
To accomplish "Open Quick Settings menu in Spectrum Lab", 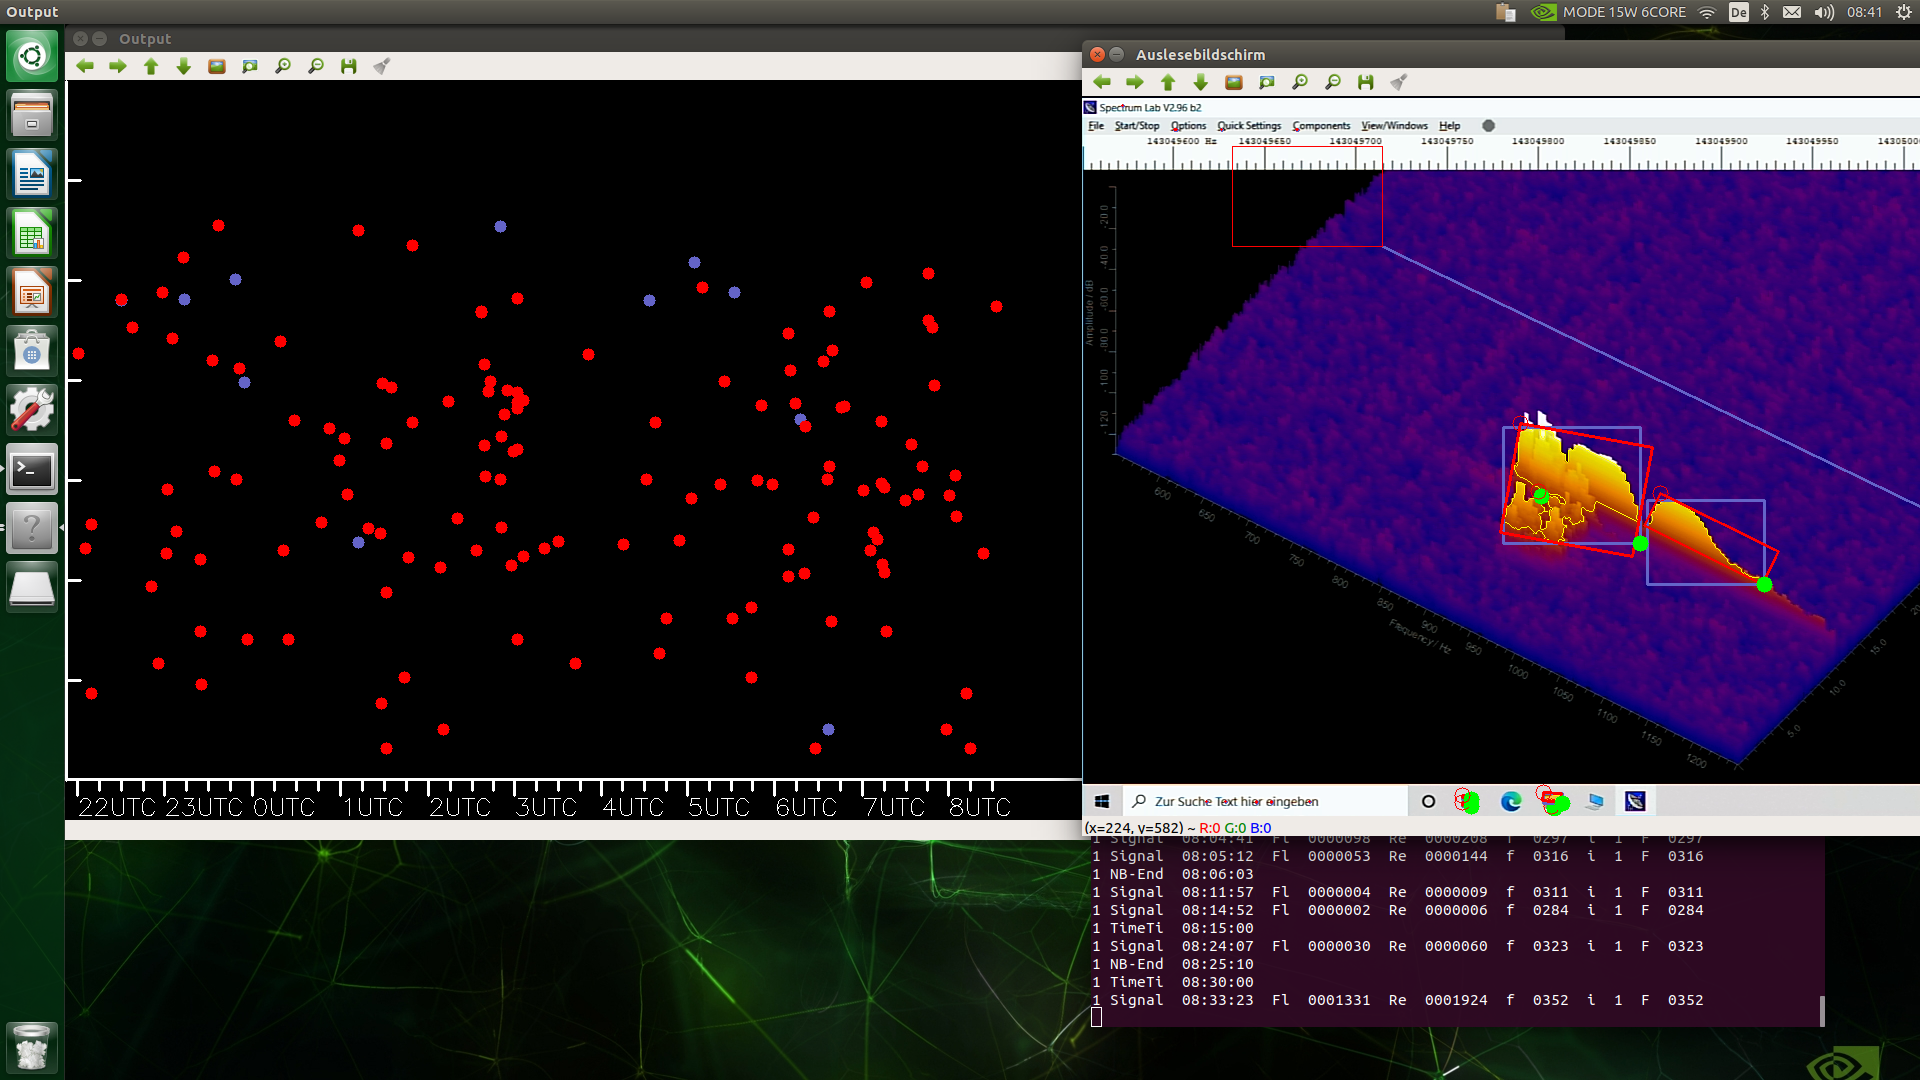I will click(x=1249, y=126).
